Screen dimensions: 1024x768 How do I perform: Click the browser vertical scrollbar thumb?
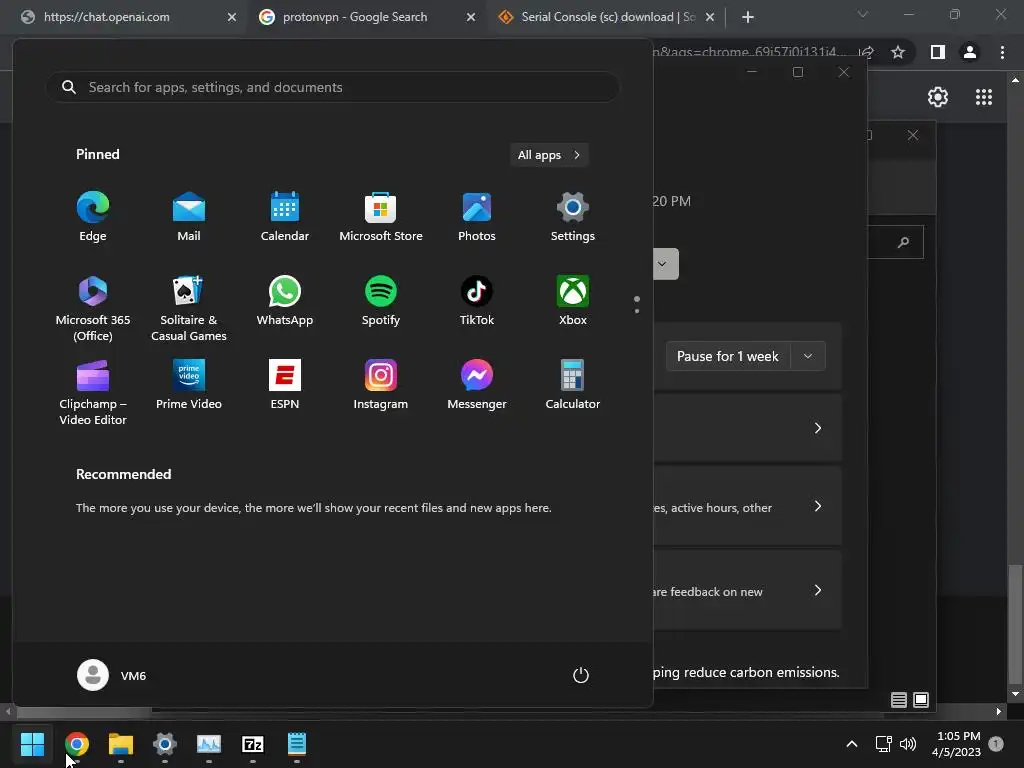[x=1015, y=624]
